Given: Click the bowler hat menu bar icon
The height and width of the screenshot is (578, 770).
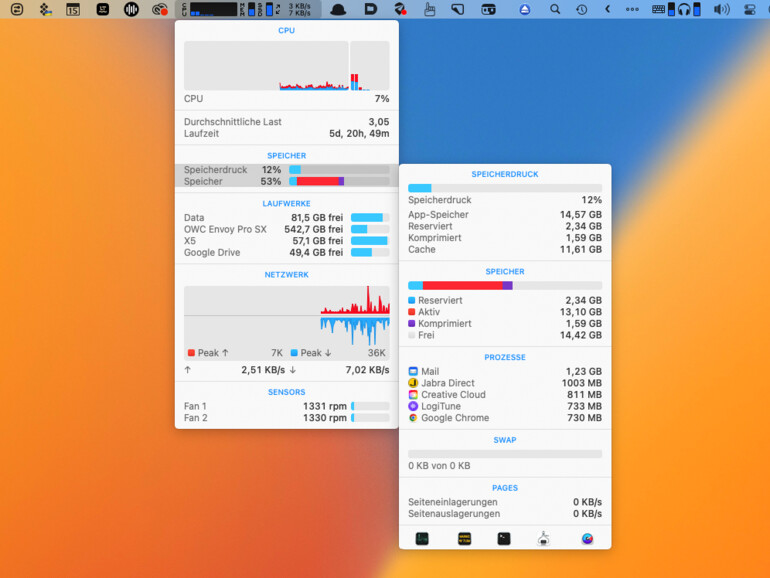Looking at the screenshot, I should click(338, 9).
